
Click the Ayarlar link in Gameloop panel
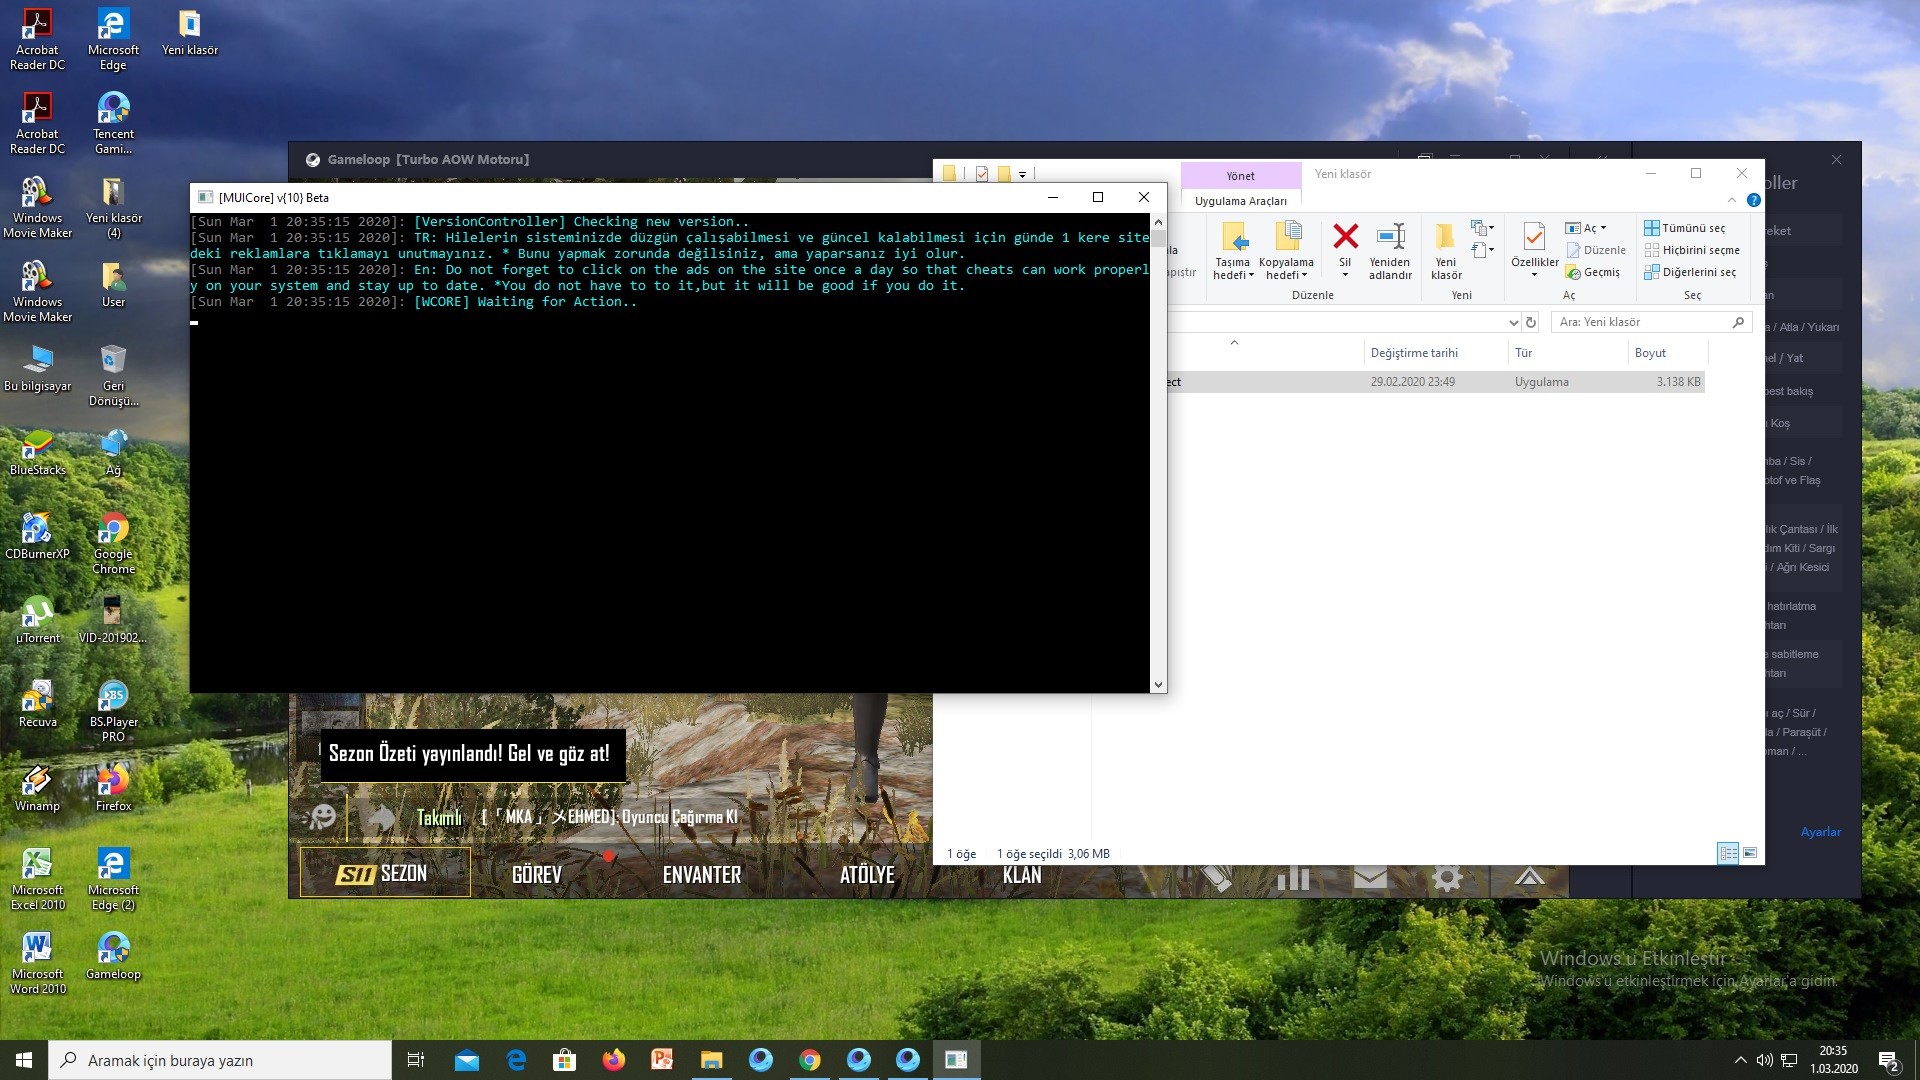(1820, 832)
